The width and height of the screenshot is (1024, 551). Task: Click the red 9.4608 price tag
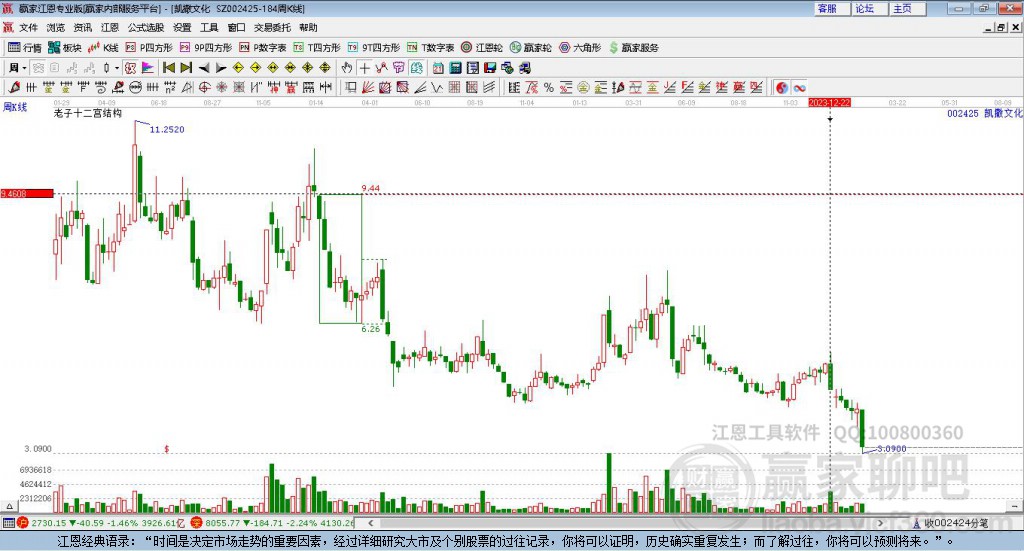[x=27, y=194]
